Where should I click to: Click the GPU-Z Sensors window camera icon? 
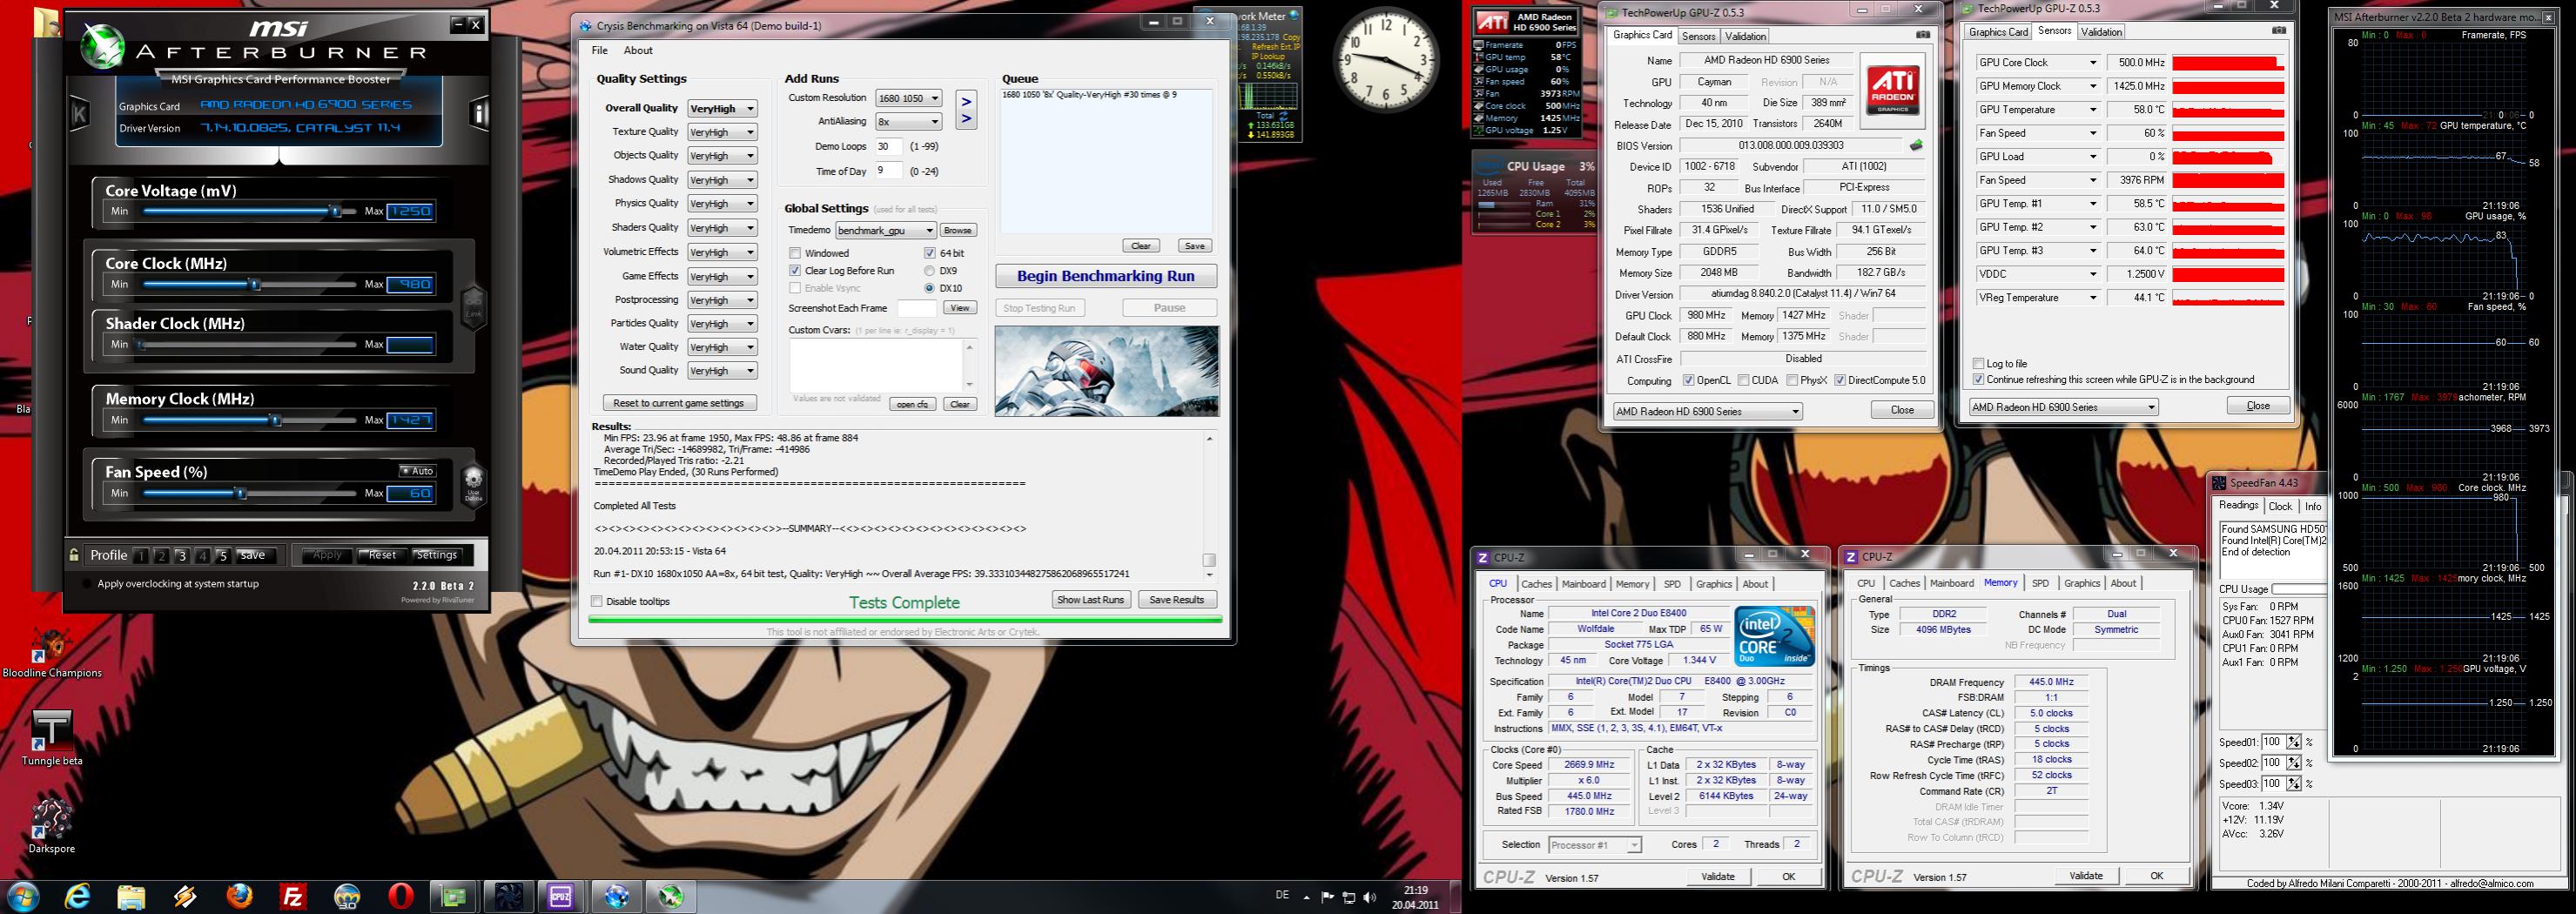click(x=2278, y=31)
